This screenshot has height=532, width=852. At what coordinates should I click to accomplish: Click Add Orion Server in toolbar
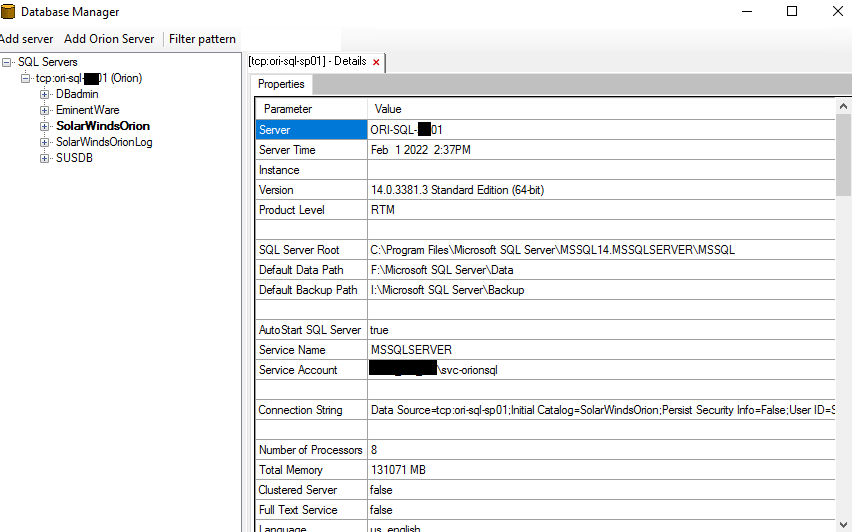tap(109, 39)
